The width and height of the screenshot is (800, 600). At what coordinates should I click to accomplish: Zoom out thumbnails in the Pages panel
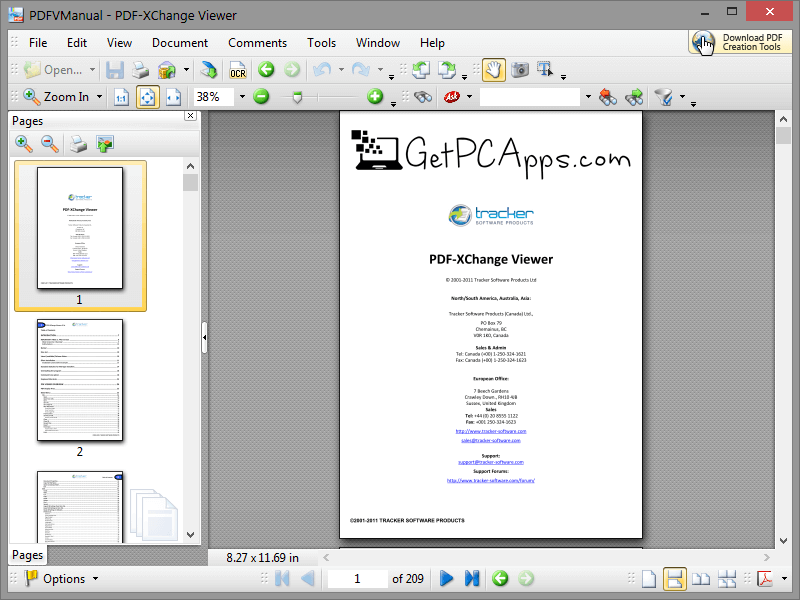point(49,144)
